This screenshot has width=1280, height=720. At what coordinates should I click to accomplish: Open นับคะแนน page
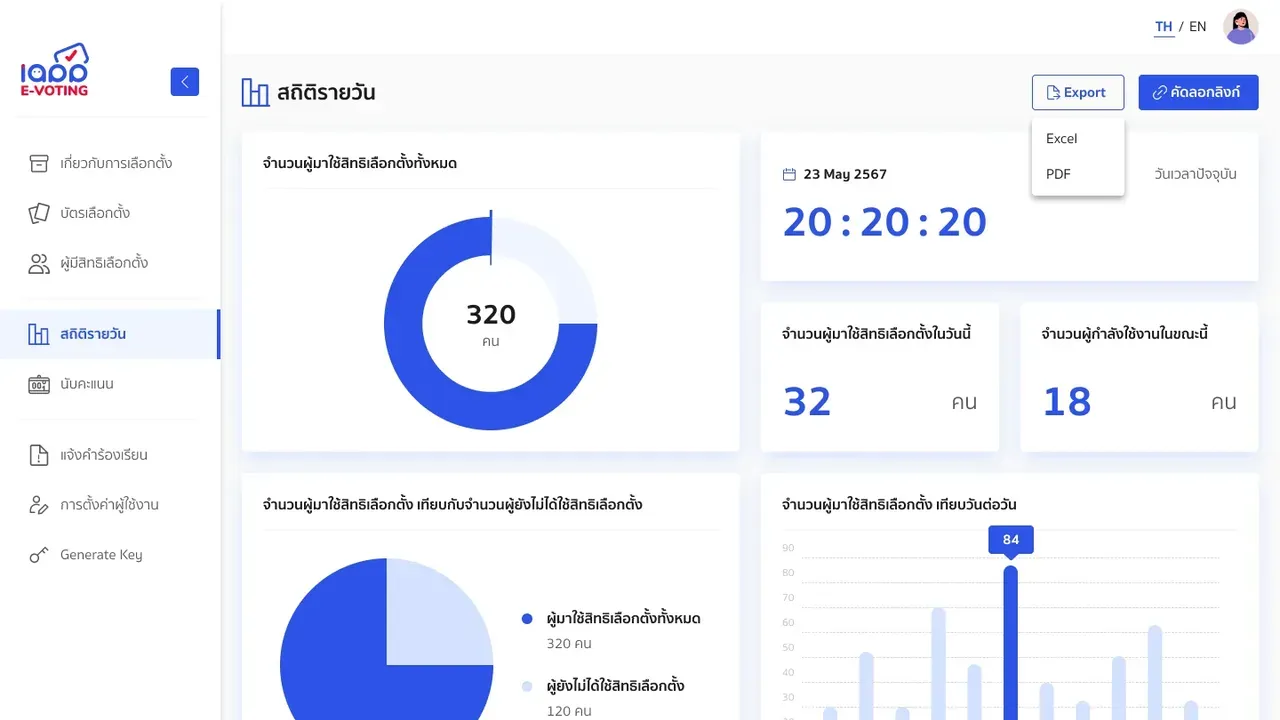pos(110,384)
